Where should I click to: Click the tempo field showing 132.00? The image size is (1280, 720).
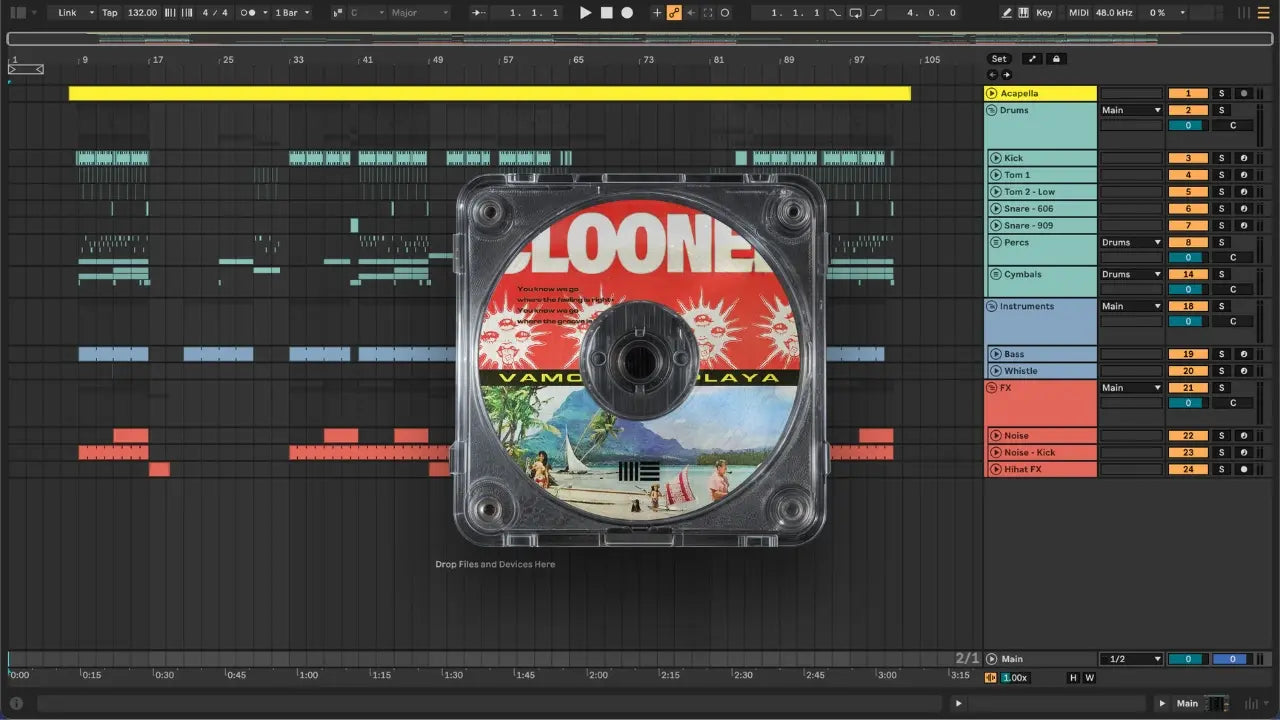[142, 13]
